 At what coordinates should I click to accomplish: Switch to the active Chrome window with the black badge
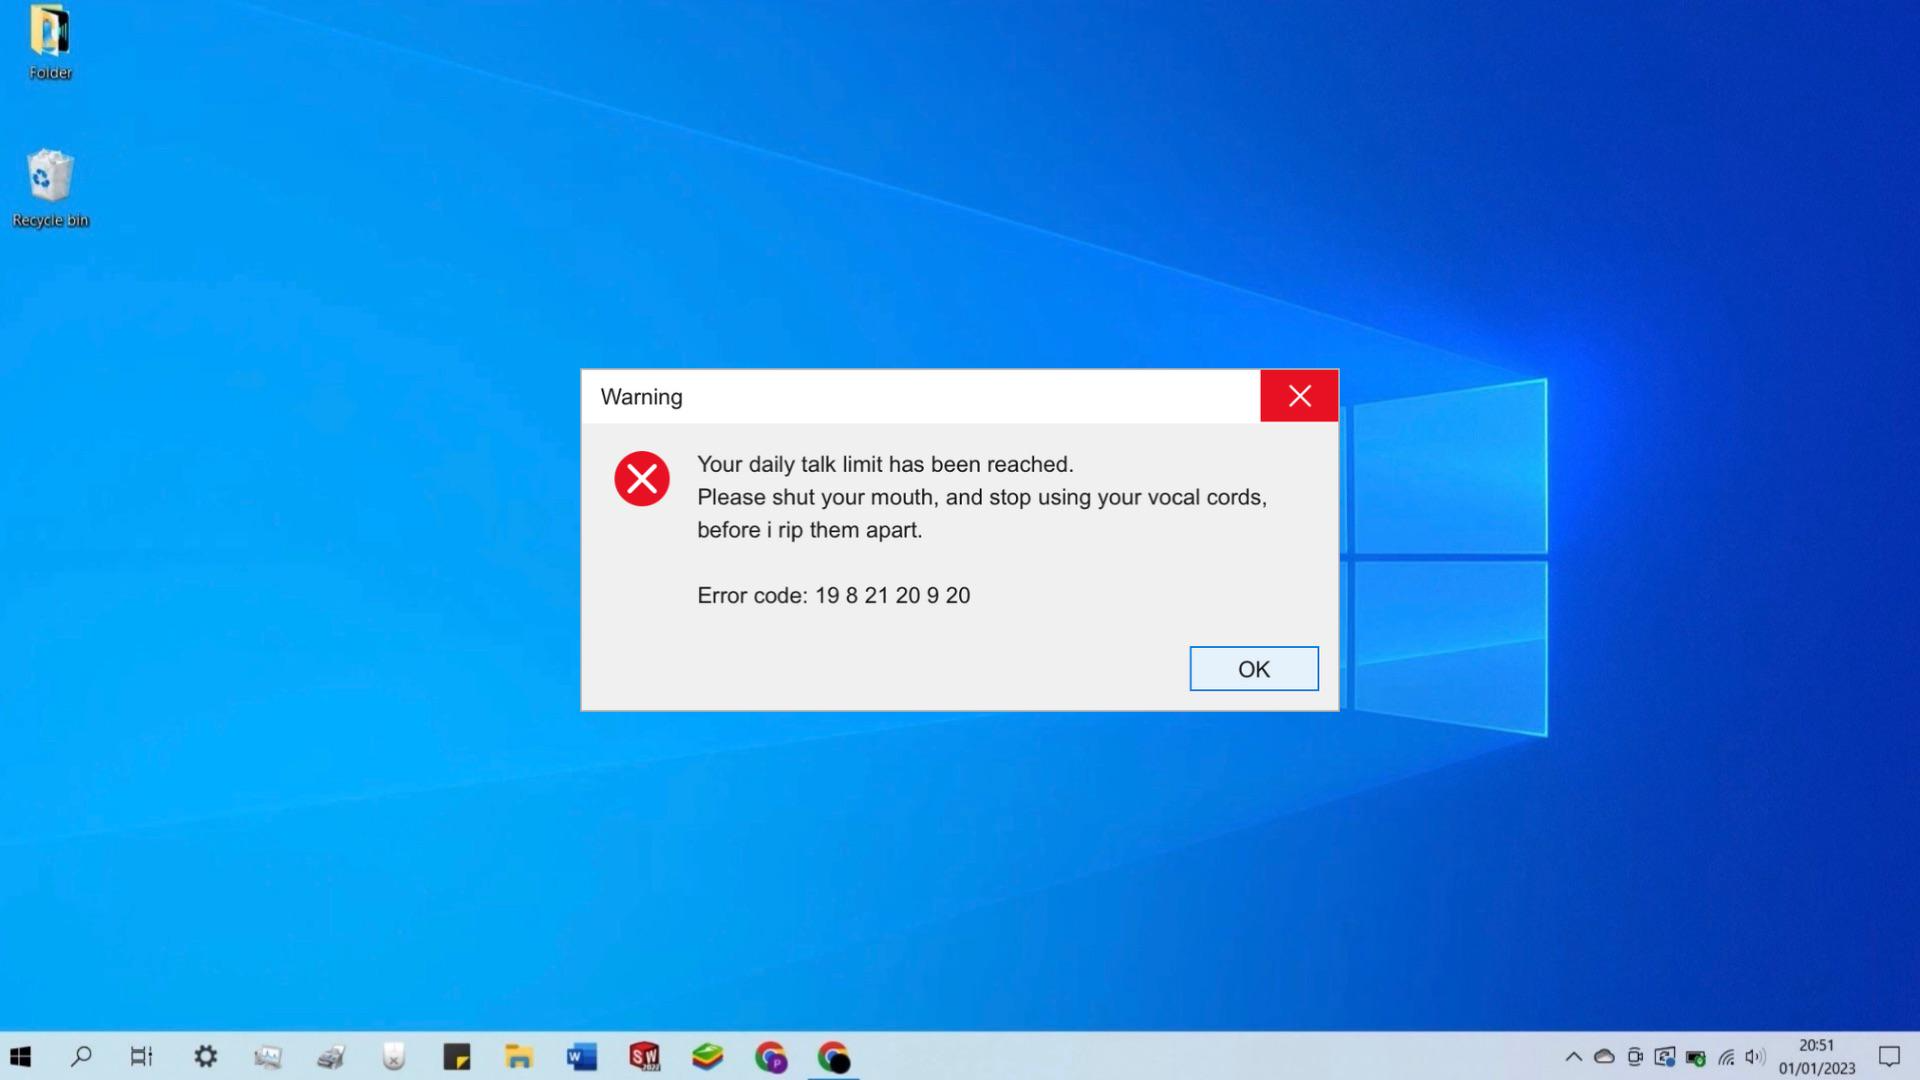(833, 1057)
